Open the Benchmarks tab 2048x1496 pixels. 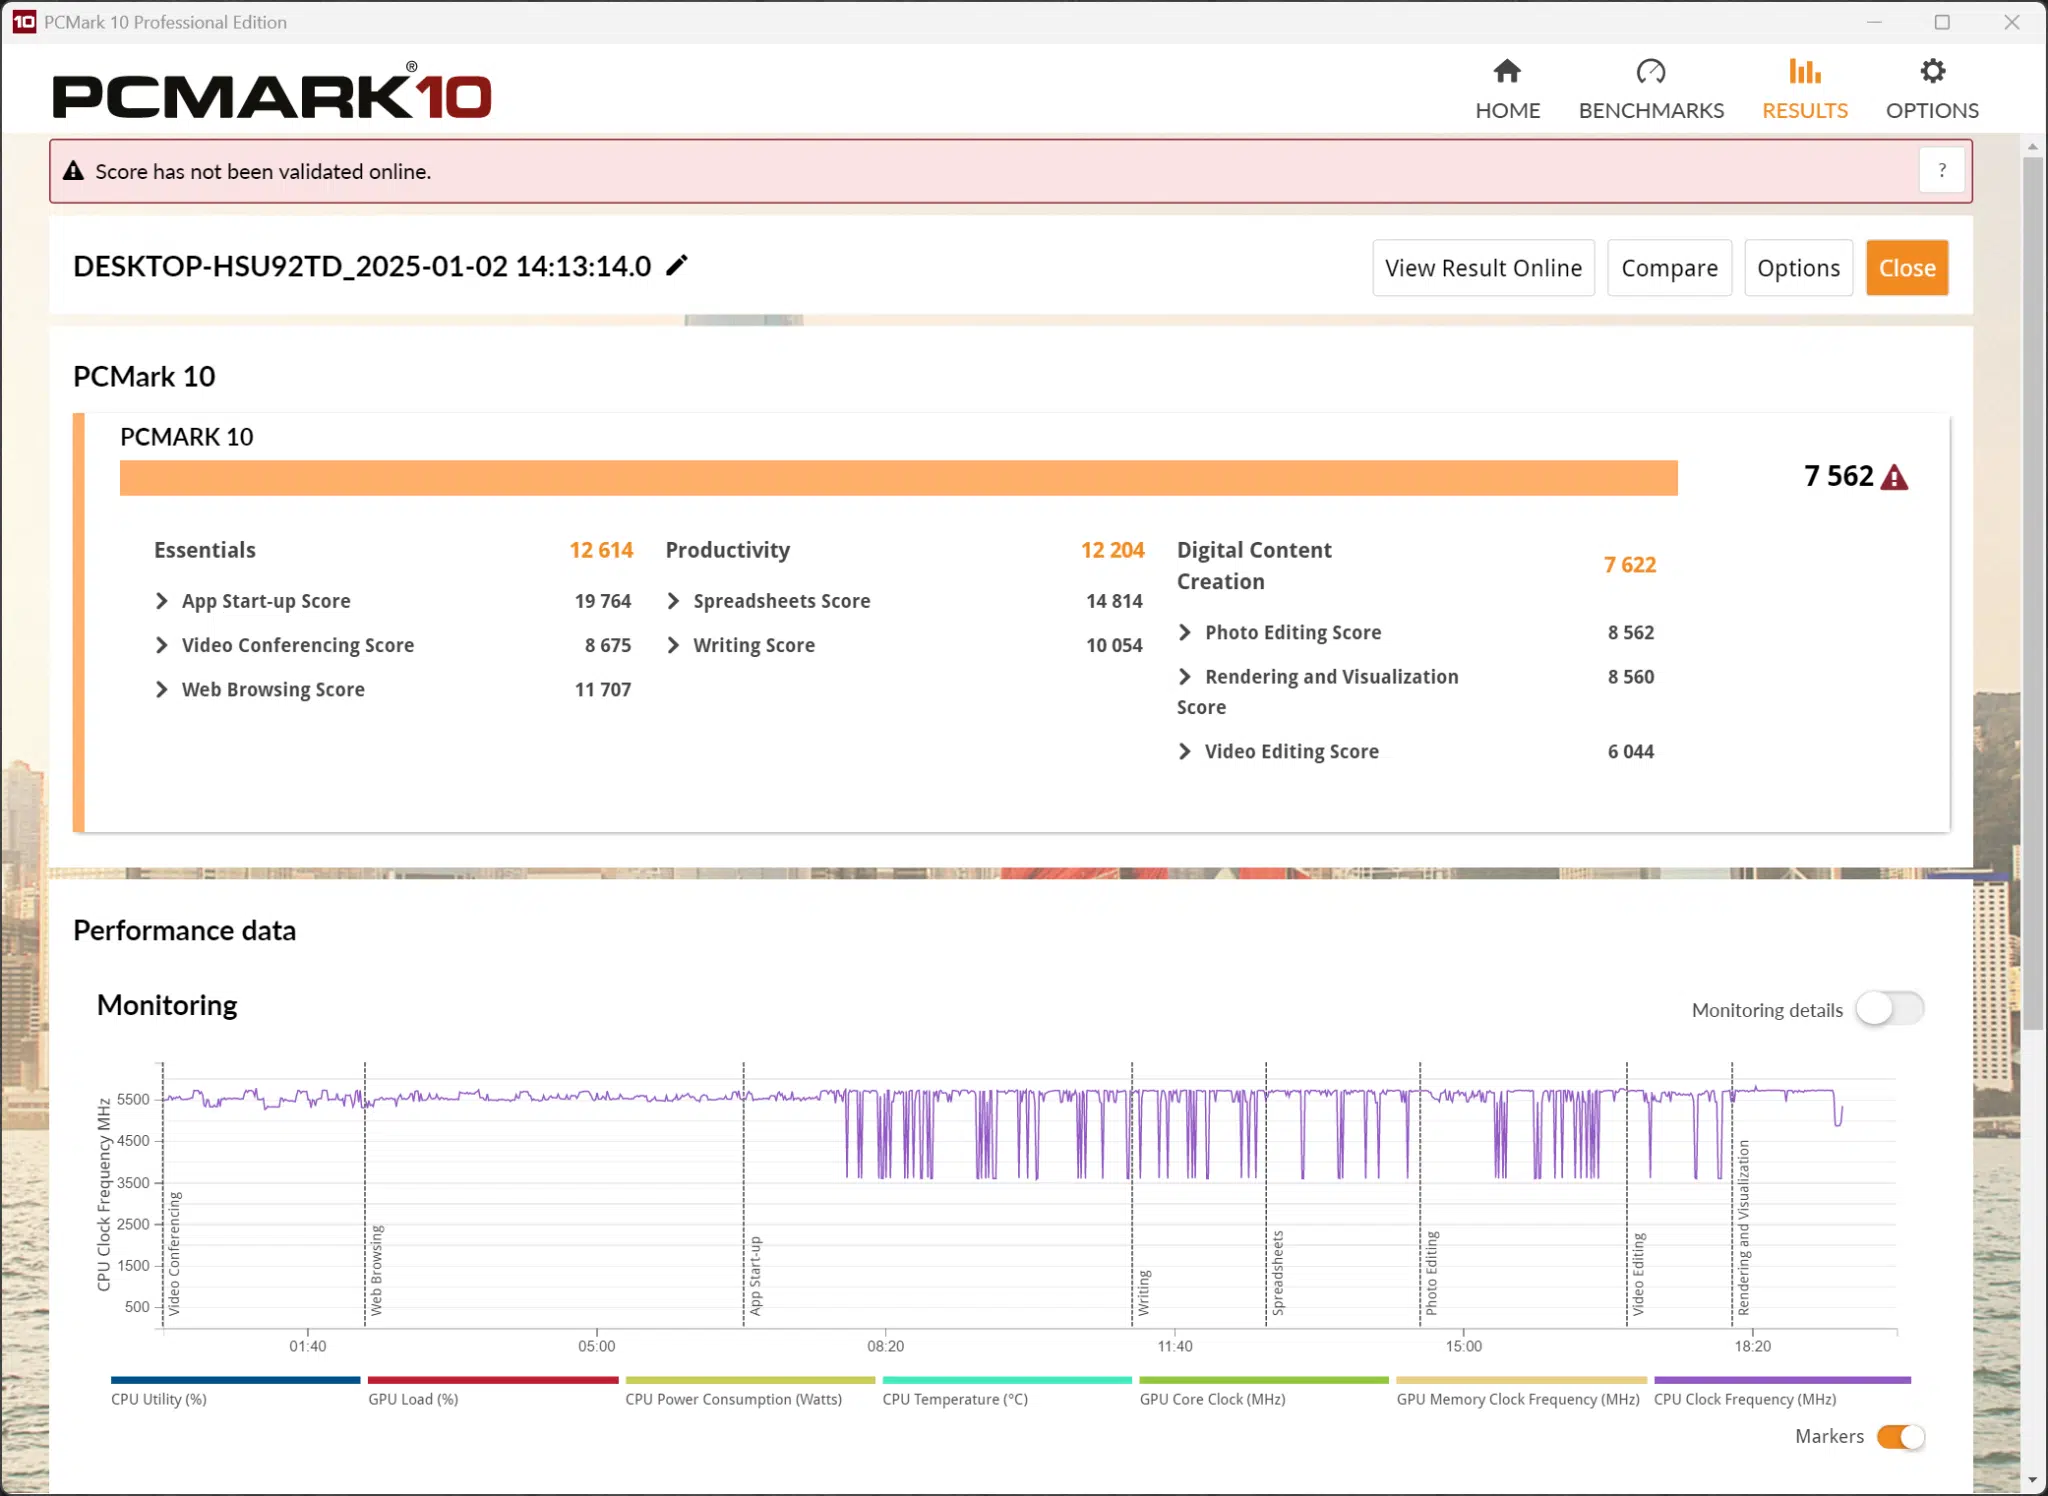(x=1651, y=89)
